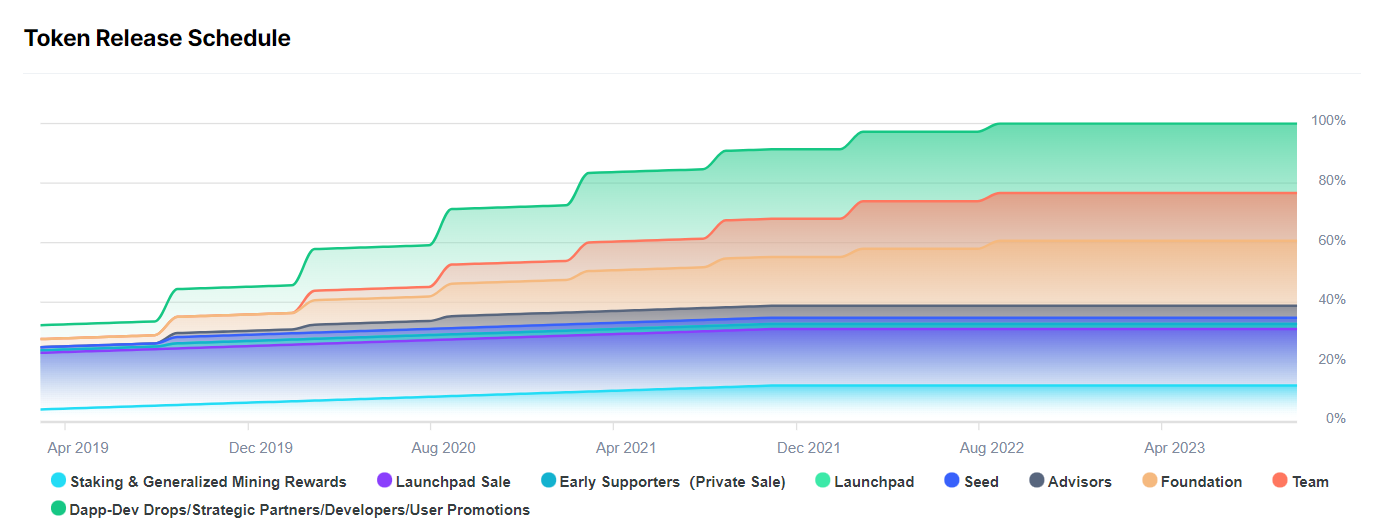Click the gray Advisors legend dot
Screen dimensions: 1394x527
click(x=1037, y=481)
